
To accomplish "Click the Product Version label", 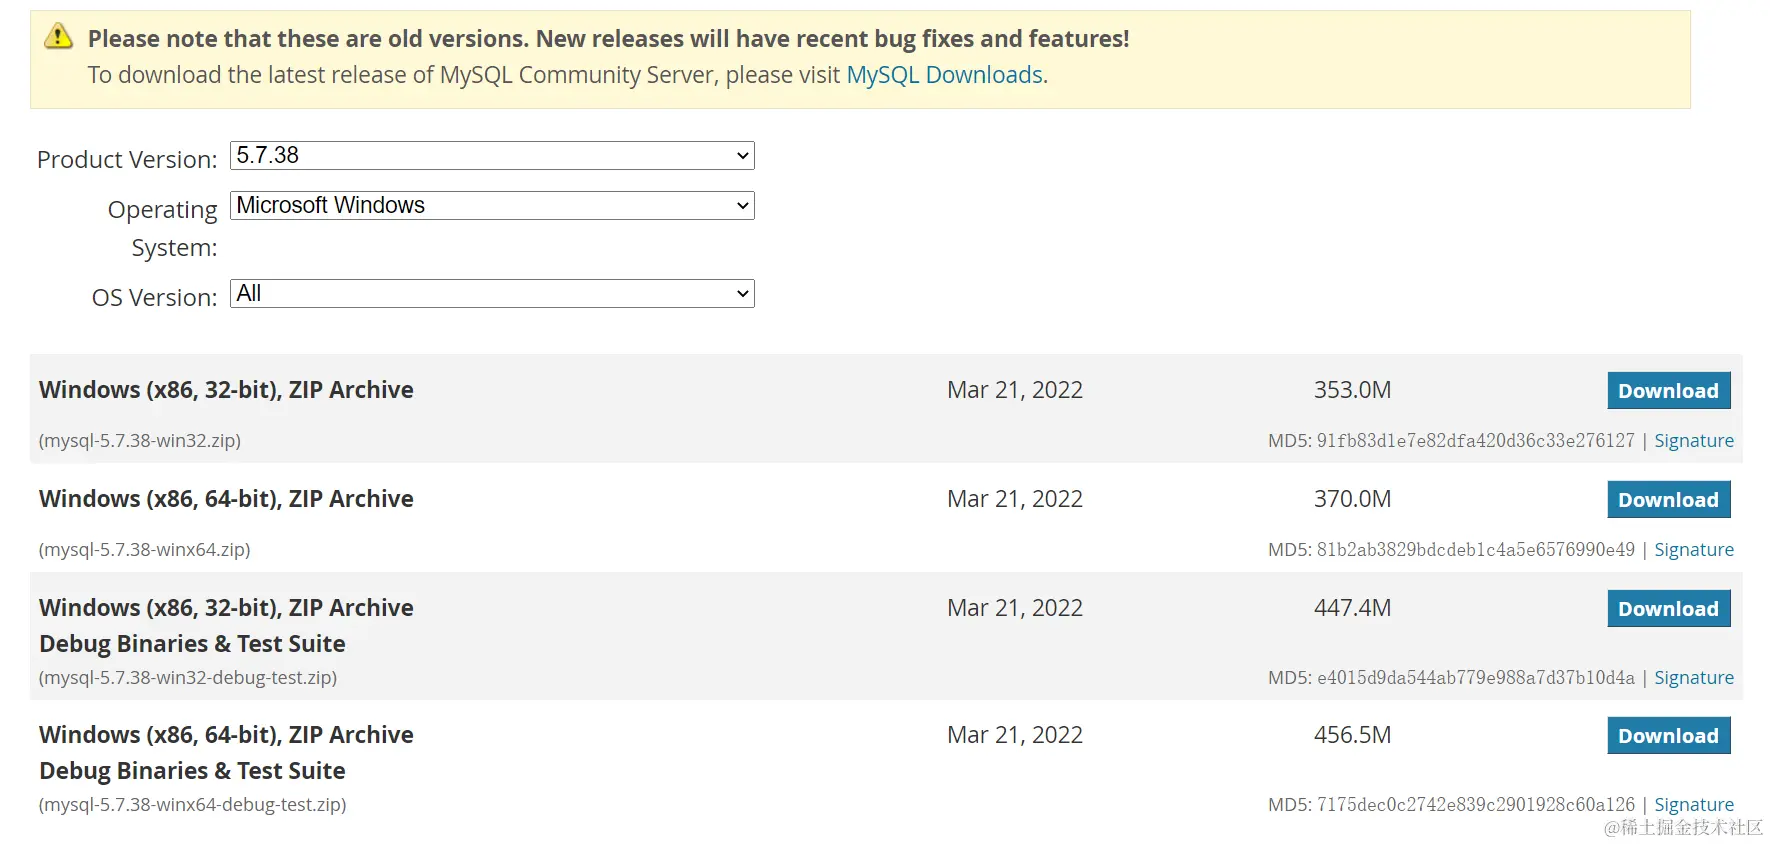I will (127, 160).
